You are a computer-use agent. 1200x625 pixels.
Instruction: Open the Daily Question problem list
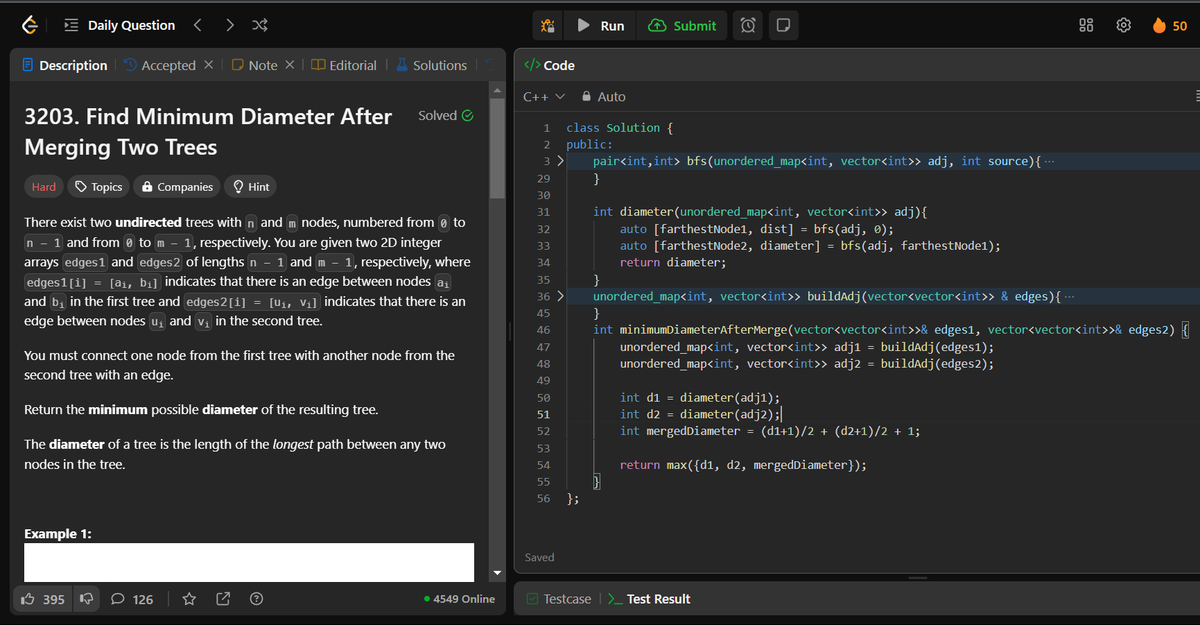pyautogui.click(x=119, y=26)
